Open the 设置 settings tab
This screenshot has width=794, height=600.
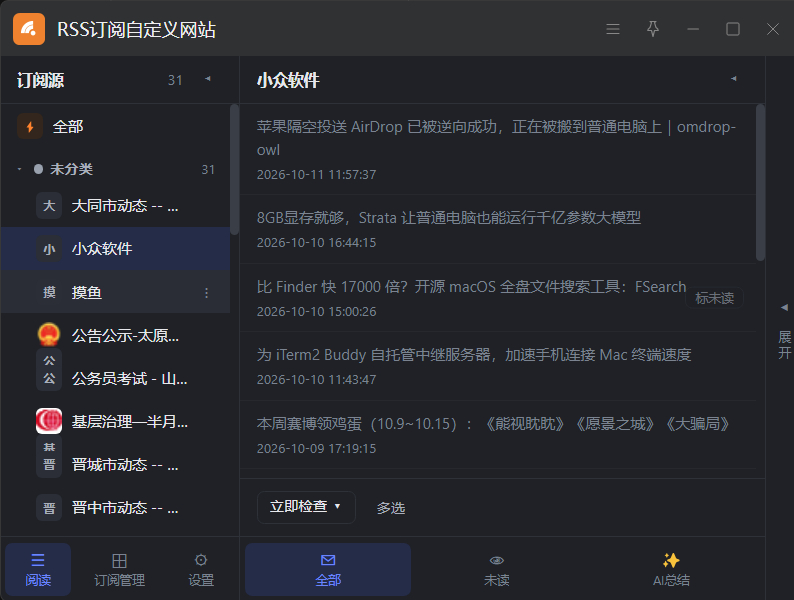(x=201, y=569)
